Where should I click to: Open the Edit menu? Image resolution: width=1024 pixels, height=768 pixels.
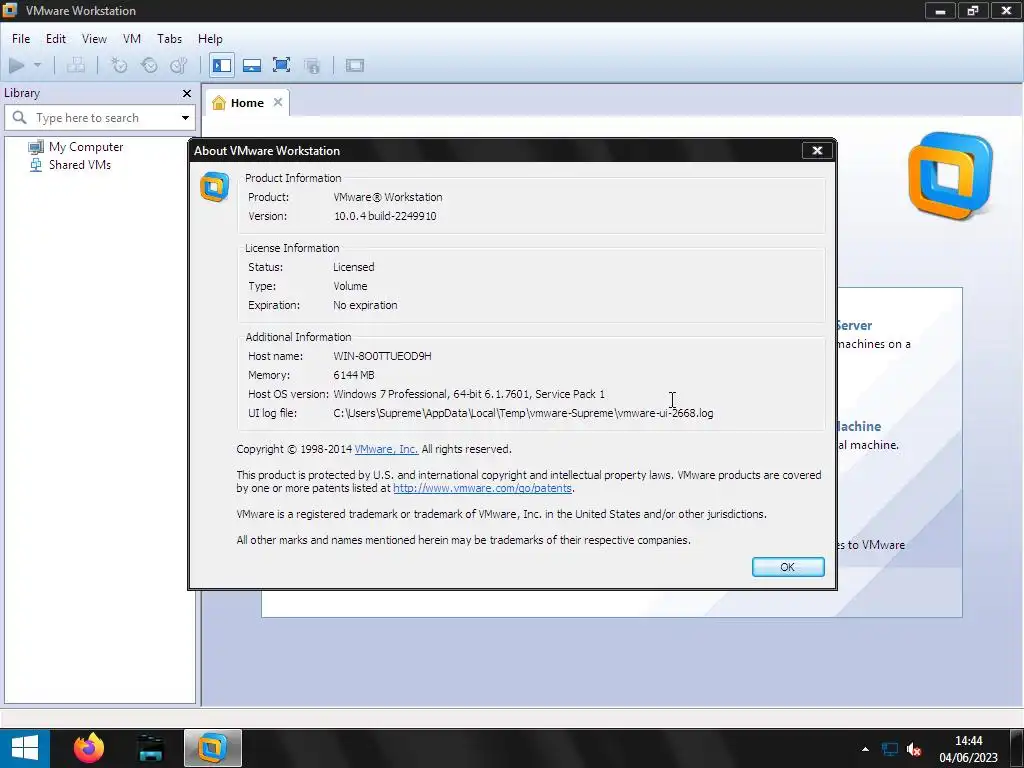(56, 39)
